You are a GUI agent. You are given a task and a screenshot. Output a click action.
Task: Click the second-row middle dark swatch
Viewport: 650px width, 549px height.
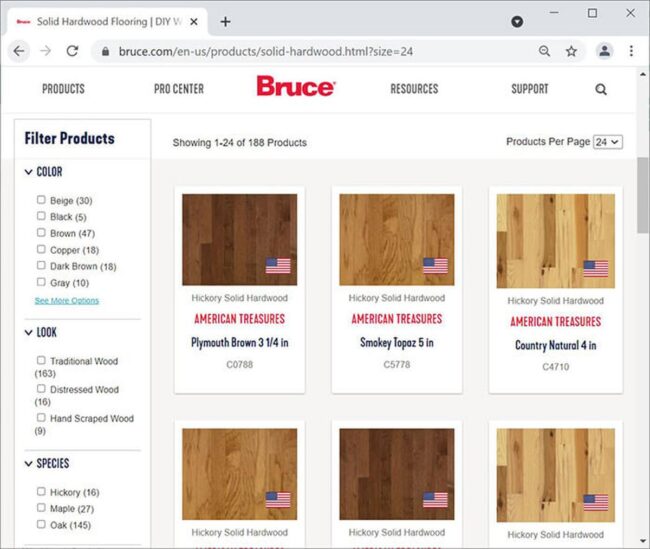[397, 474]
